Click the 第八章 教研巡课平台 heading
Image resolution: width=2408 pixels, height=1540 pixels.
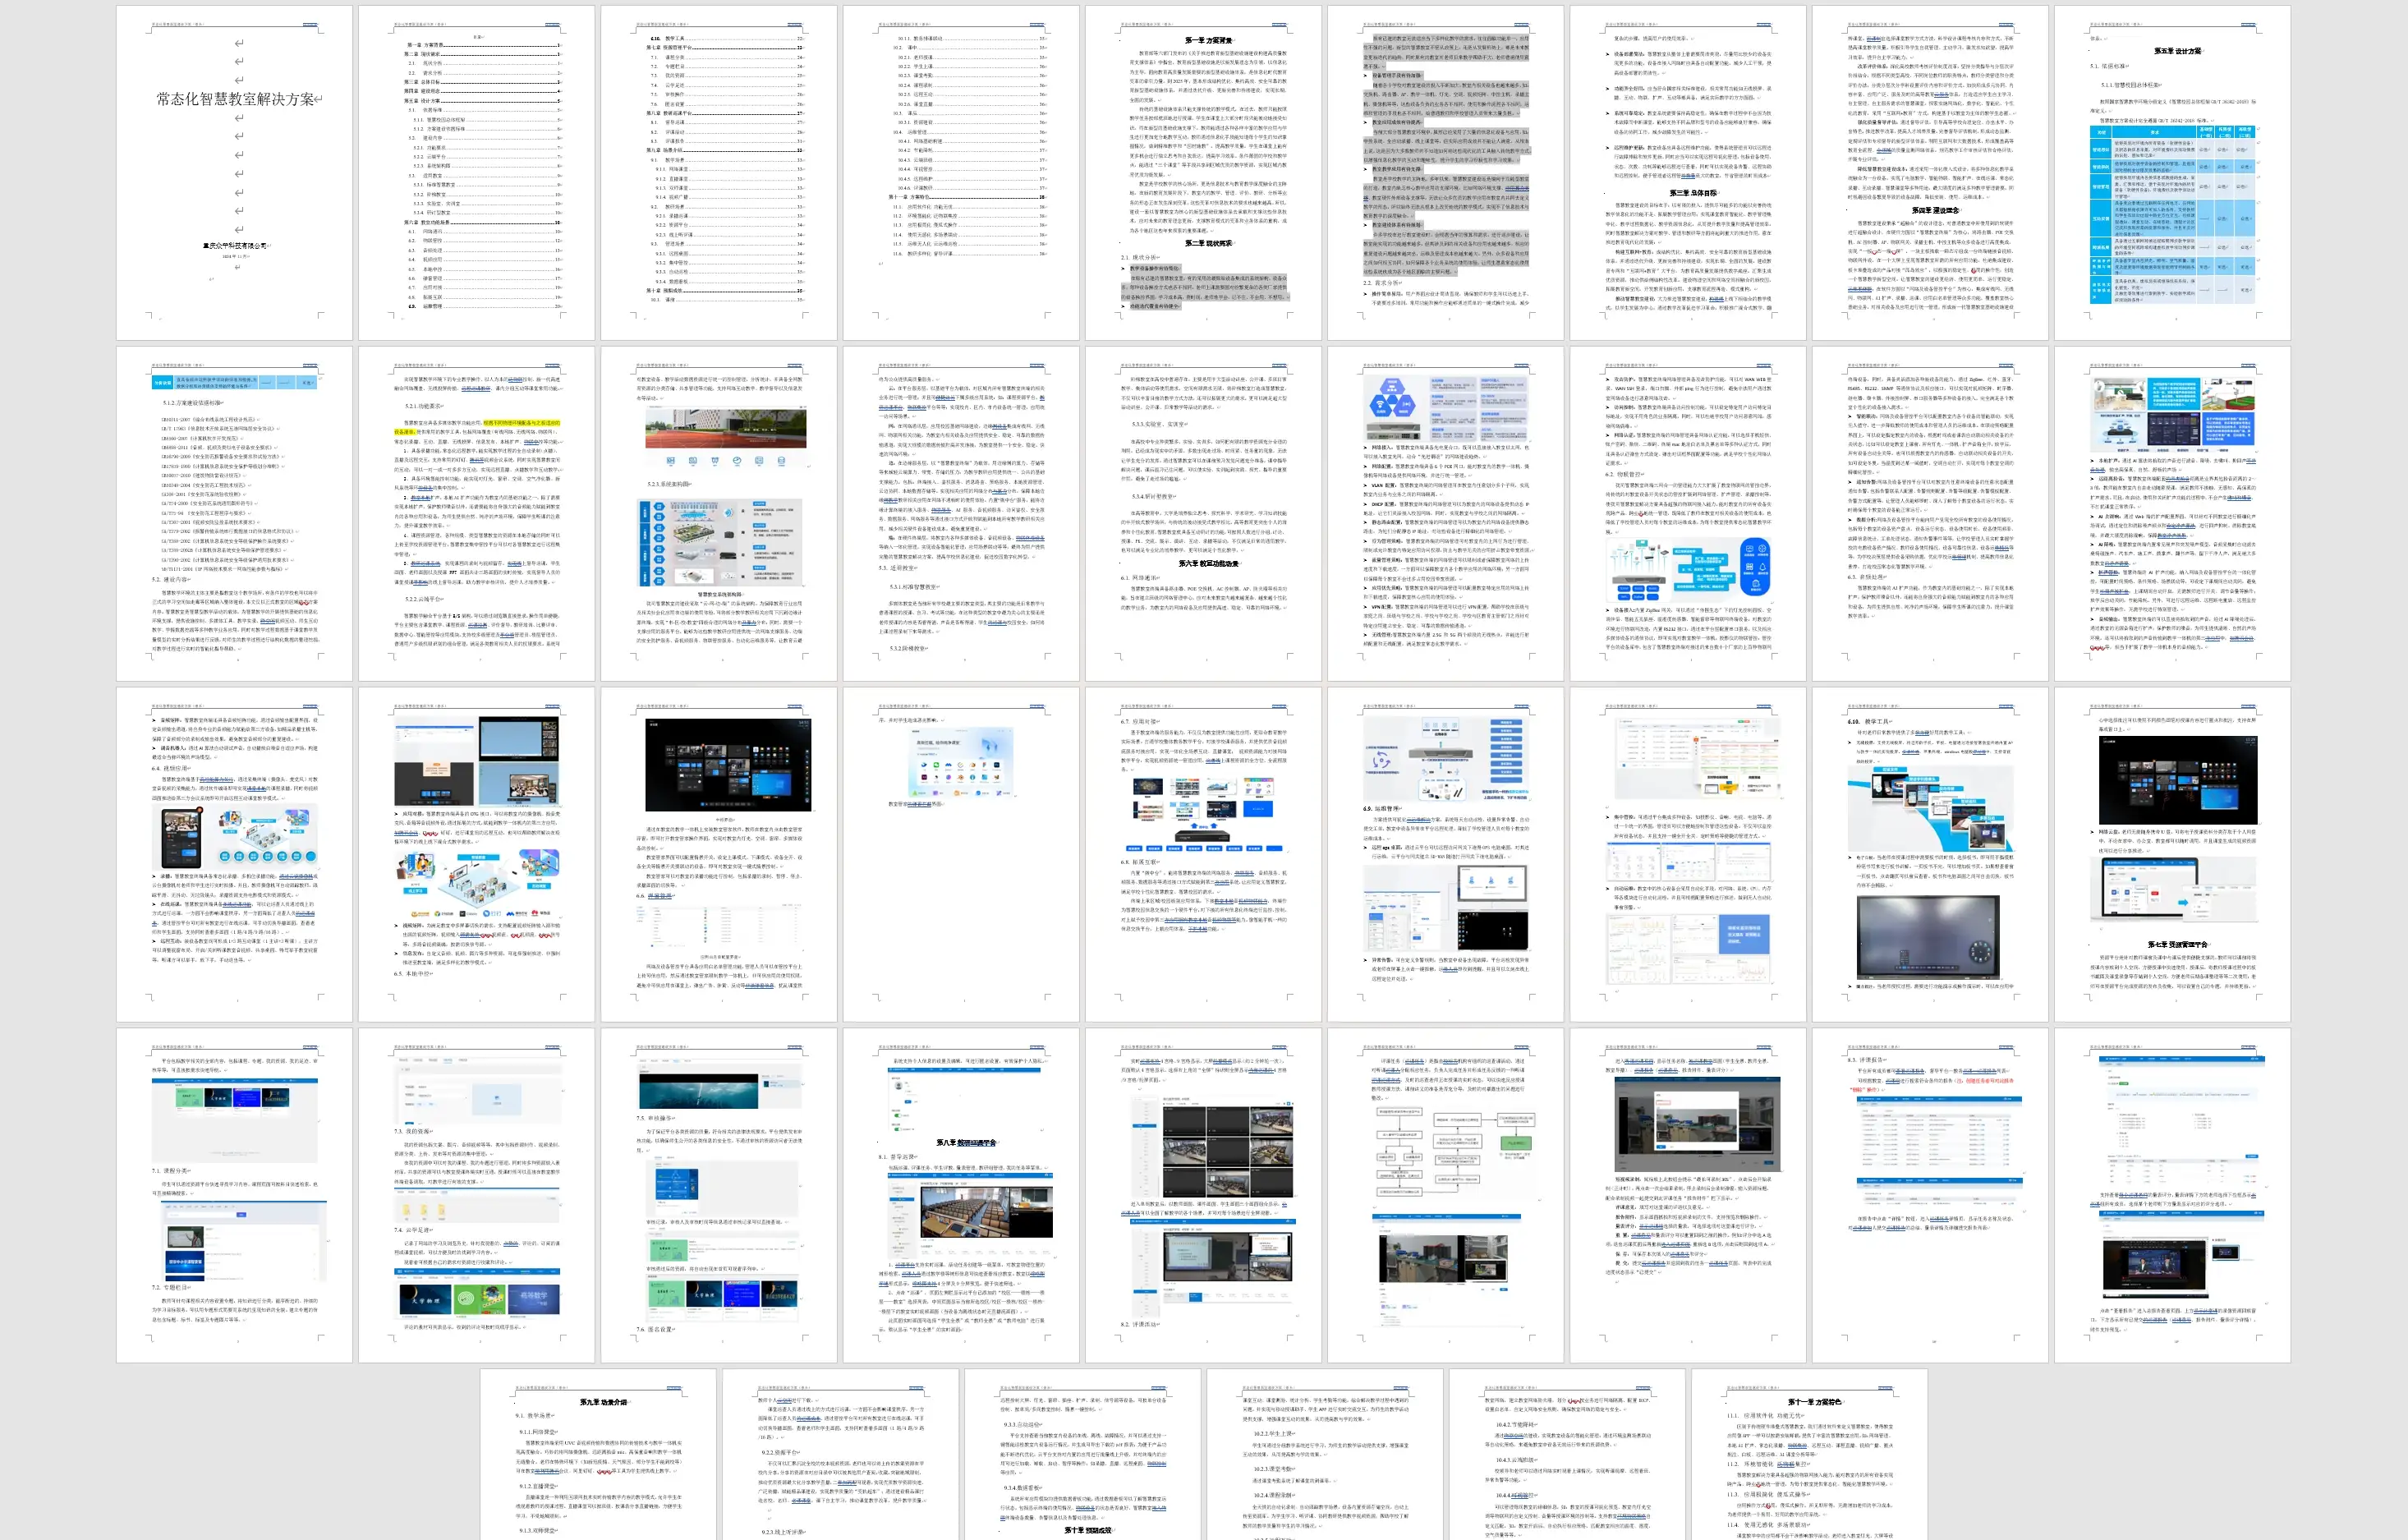[x=965, y=1142]
